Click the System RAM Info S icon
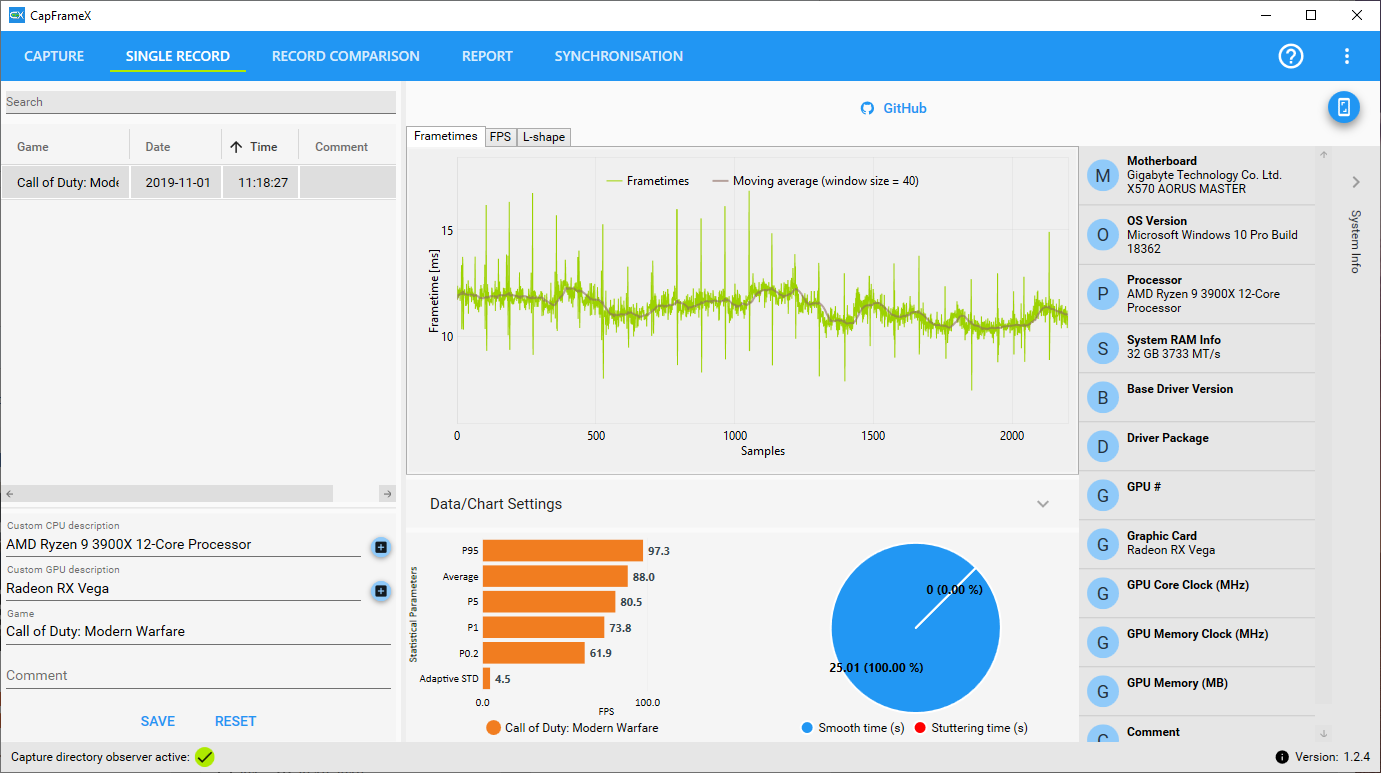The height and width of the screenshot is (773, 1381). pyautogui.click(x=1103, y=348)
